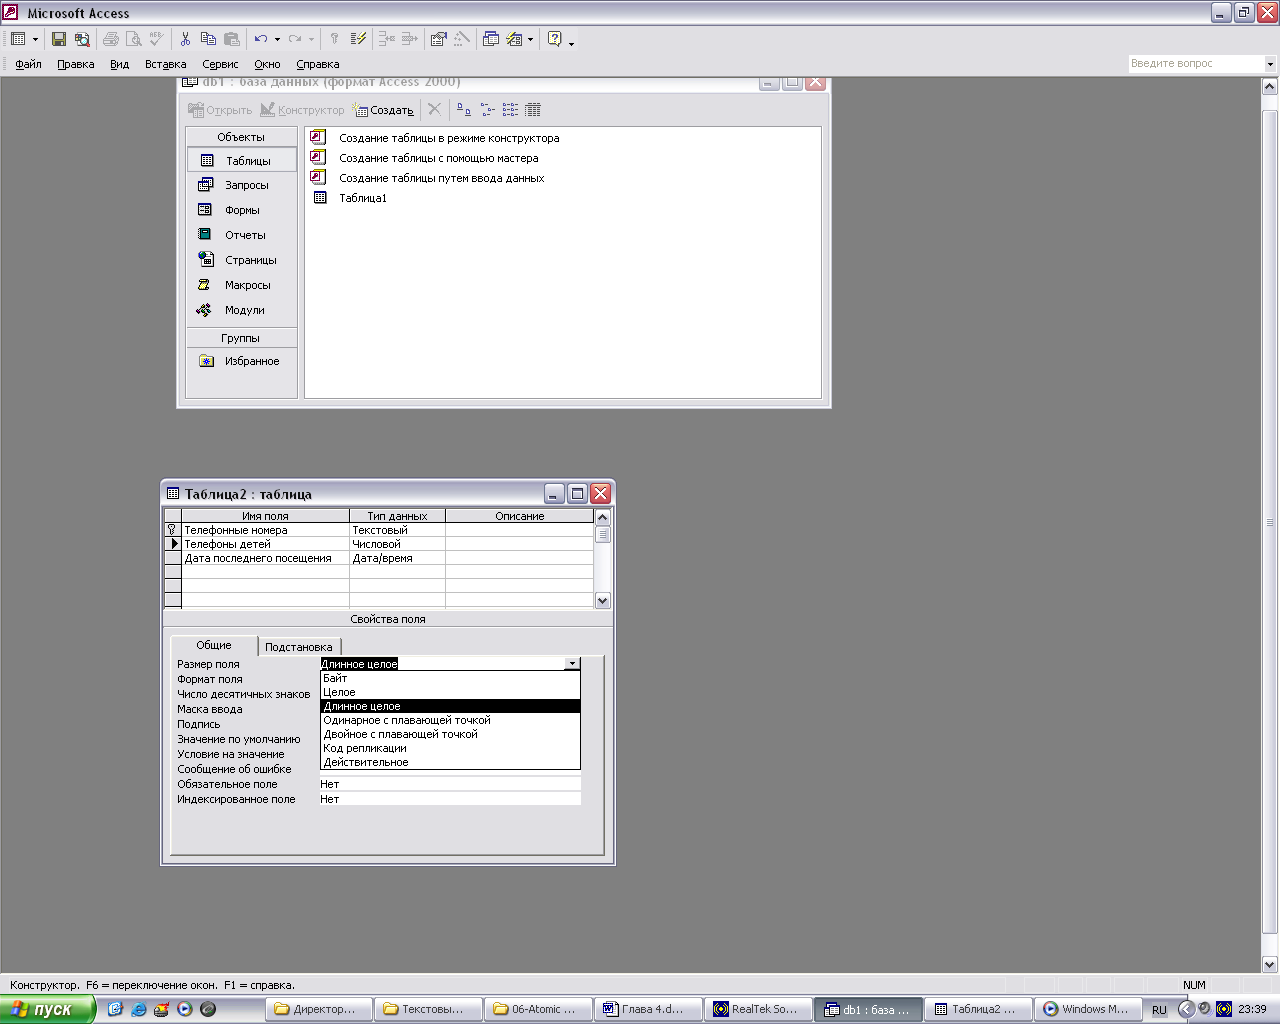Open Undo history dropdown arrow
1280x1024 pixels.
277,40
